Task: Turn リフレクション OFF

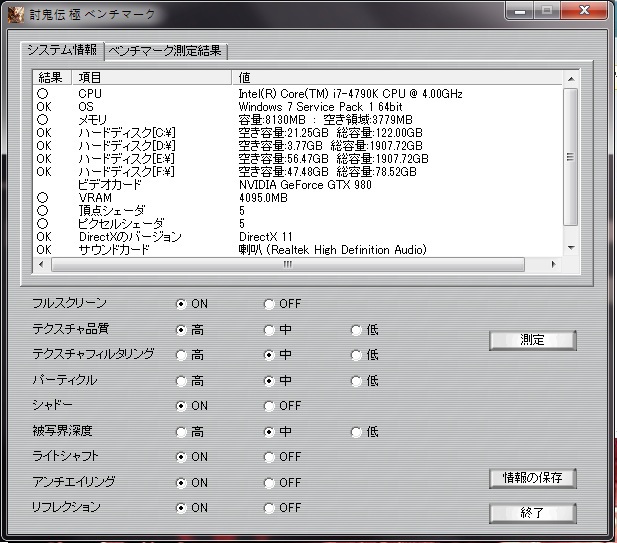Action: pos(269,508)
